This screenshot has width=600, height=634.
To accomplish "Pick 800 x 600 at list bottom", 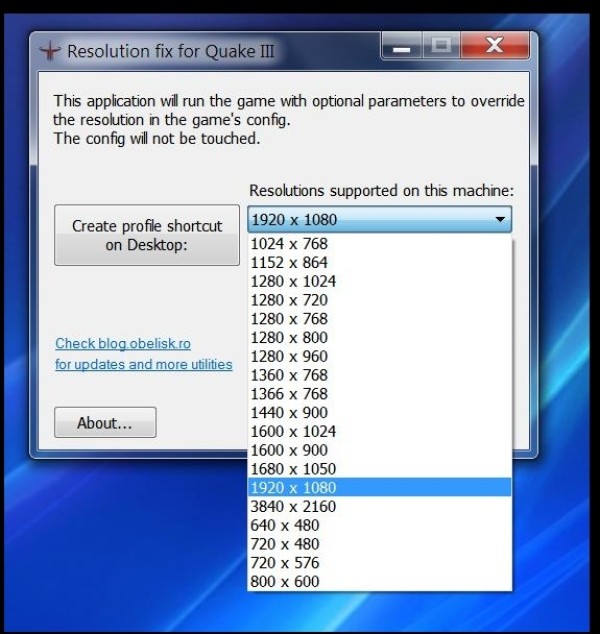I will (x=379, y=581).
